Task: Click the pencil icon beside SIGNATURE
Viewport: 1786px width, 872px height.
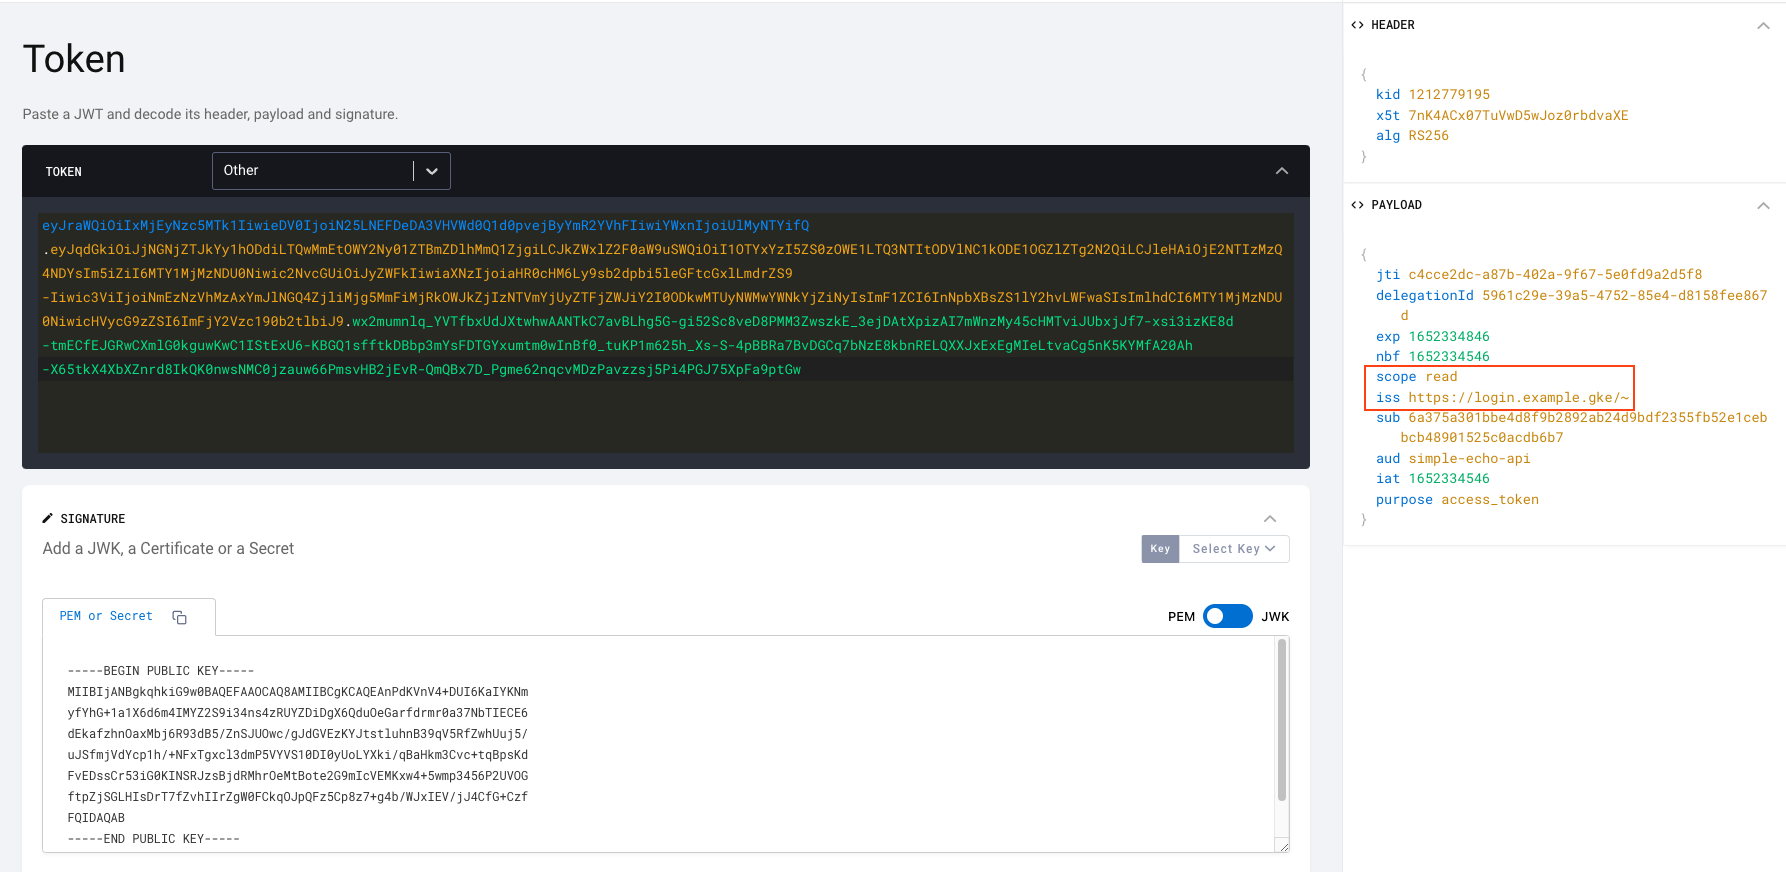Action: point(47,518)
